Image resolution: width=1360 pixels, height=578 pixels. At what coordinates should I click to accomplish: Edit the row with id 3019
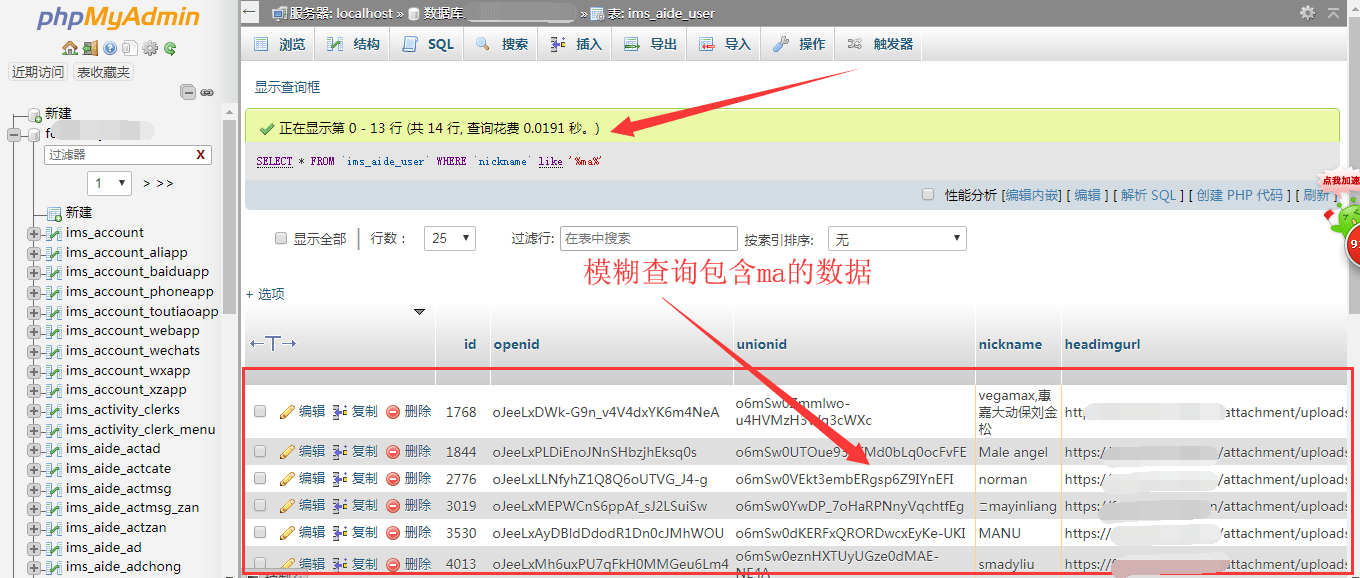click(x=302, y=506)
